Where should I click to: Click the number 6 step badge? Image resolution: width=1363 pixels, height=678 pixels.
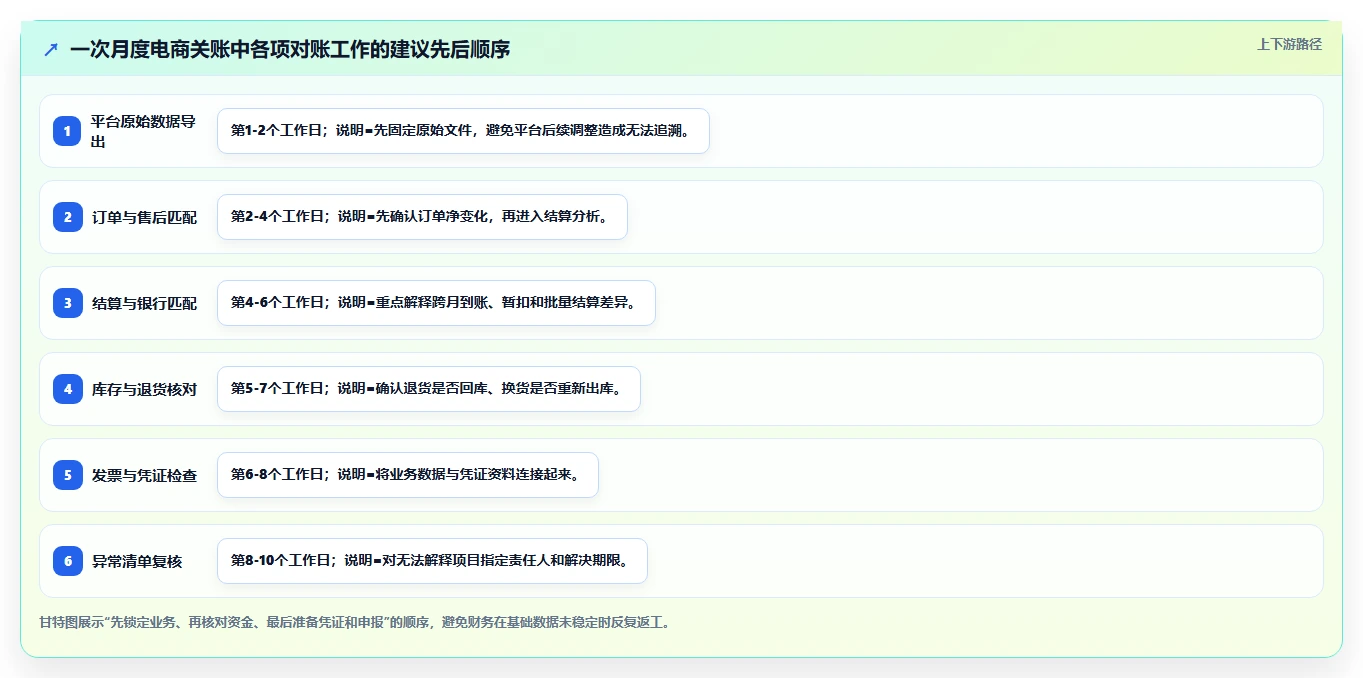pyautogui.click(x=68, y=561)
